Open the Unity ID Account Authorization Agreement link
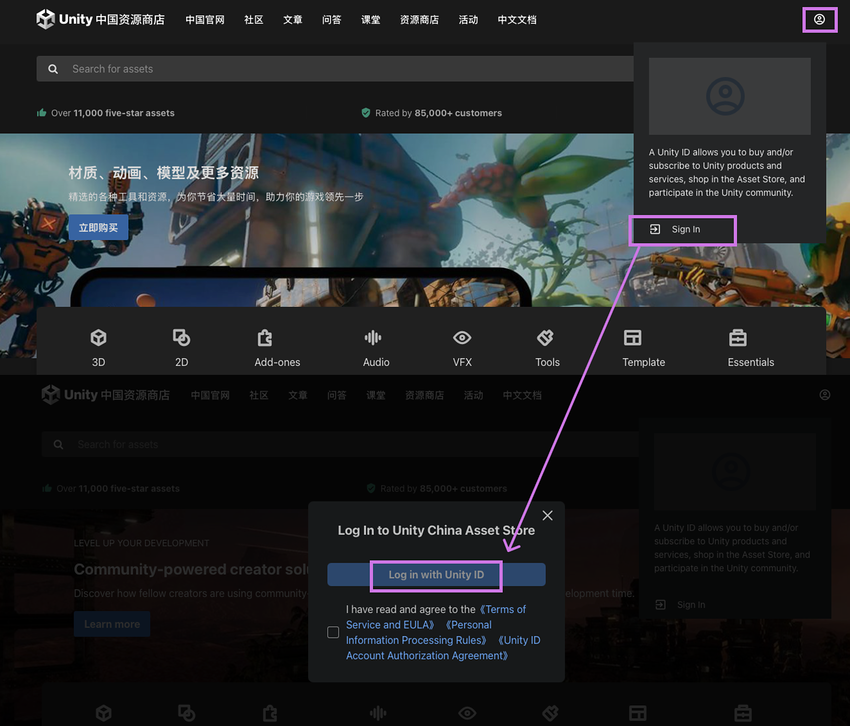 coord(443,648)
